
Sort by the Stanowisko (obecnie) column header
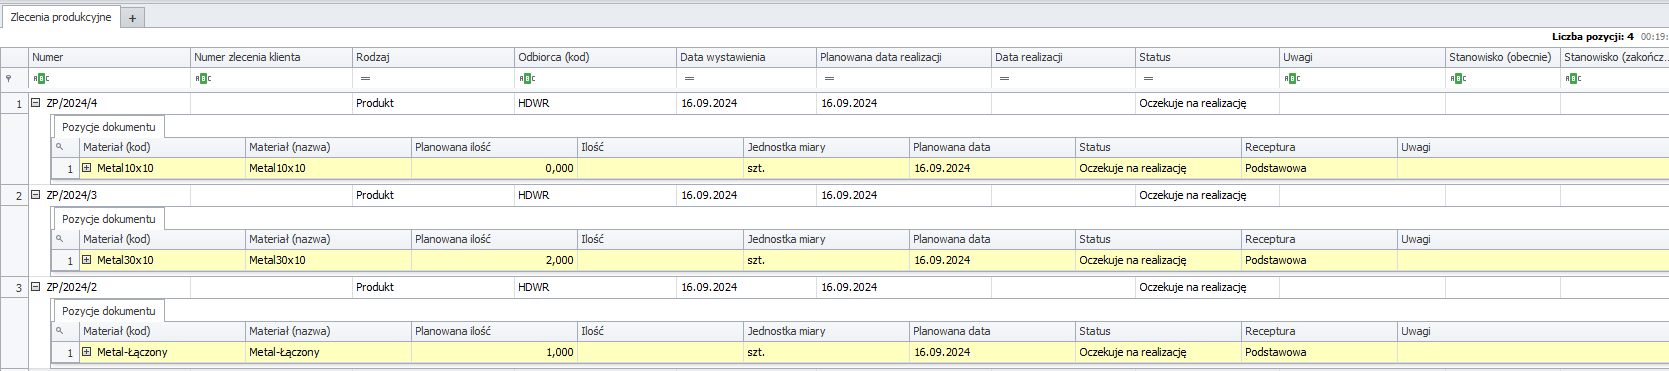1503,57
